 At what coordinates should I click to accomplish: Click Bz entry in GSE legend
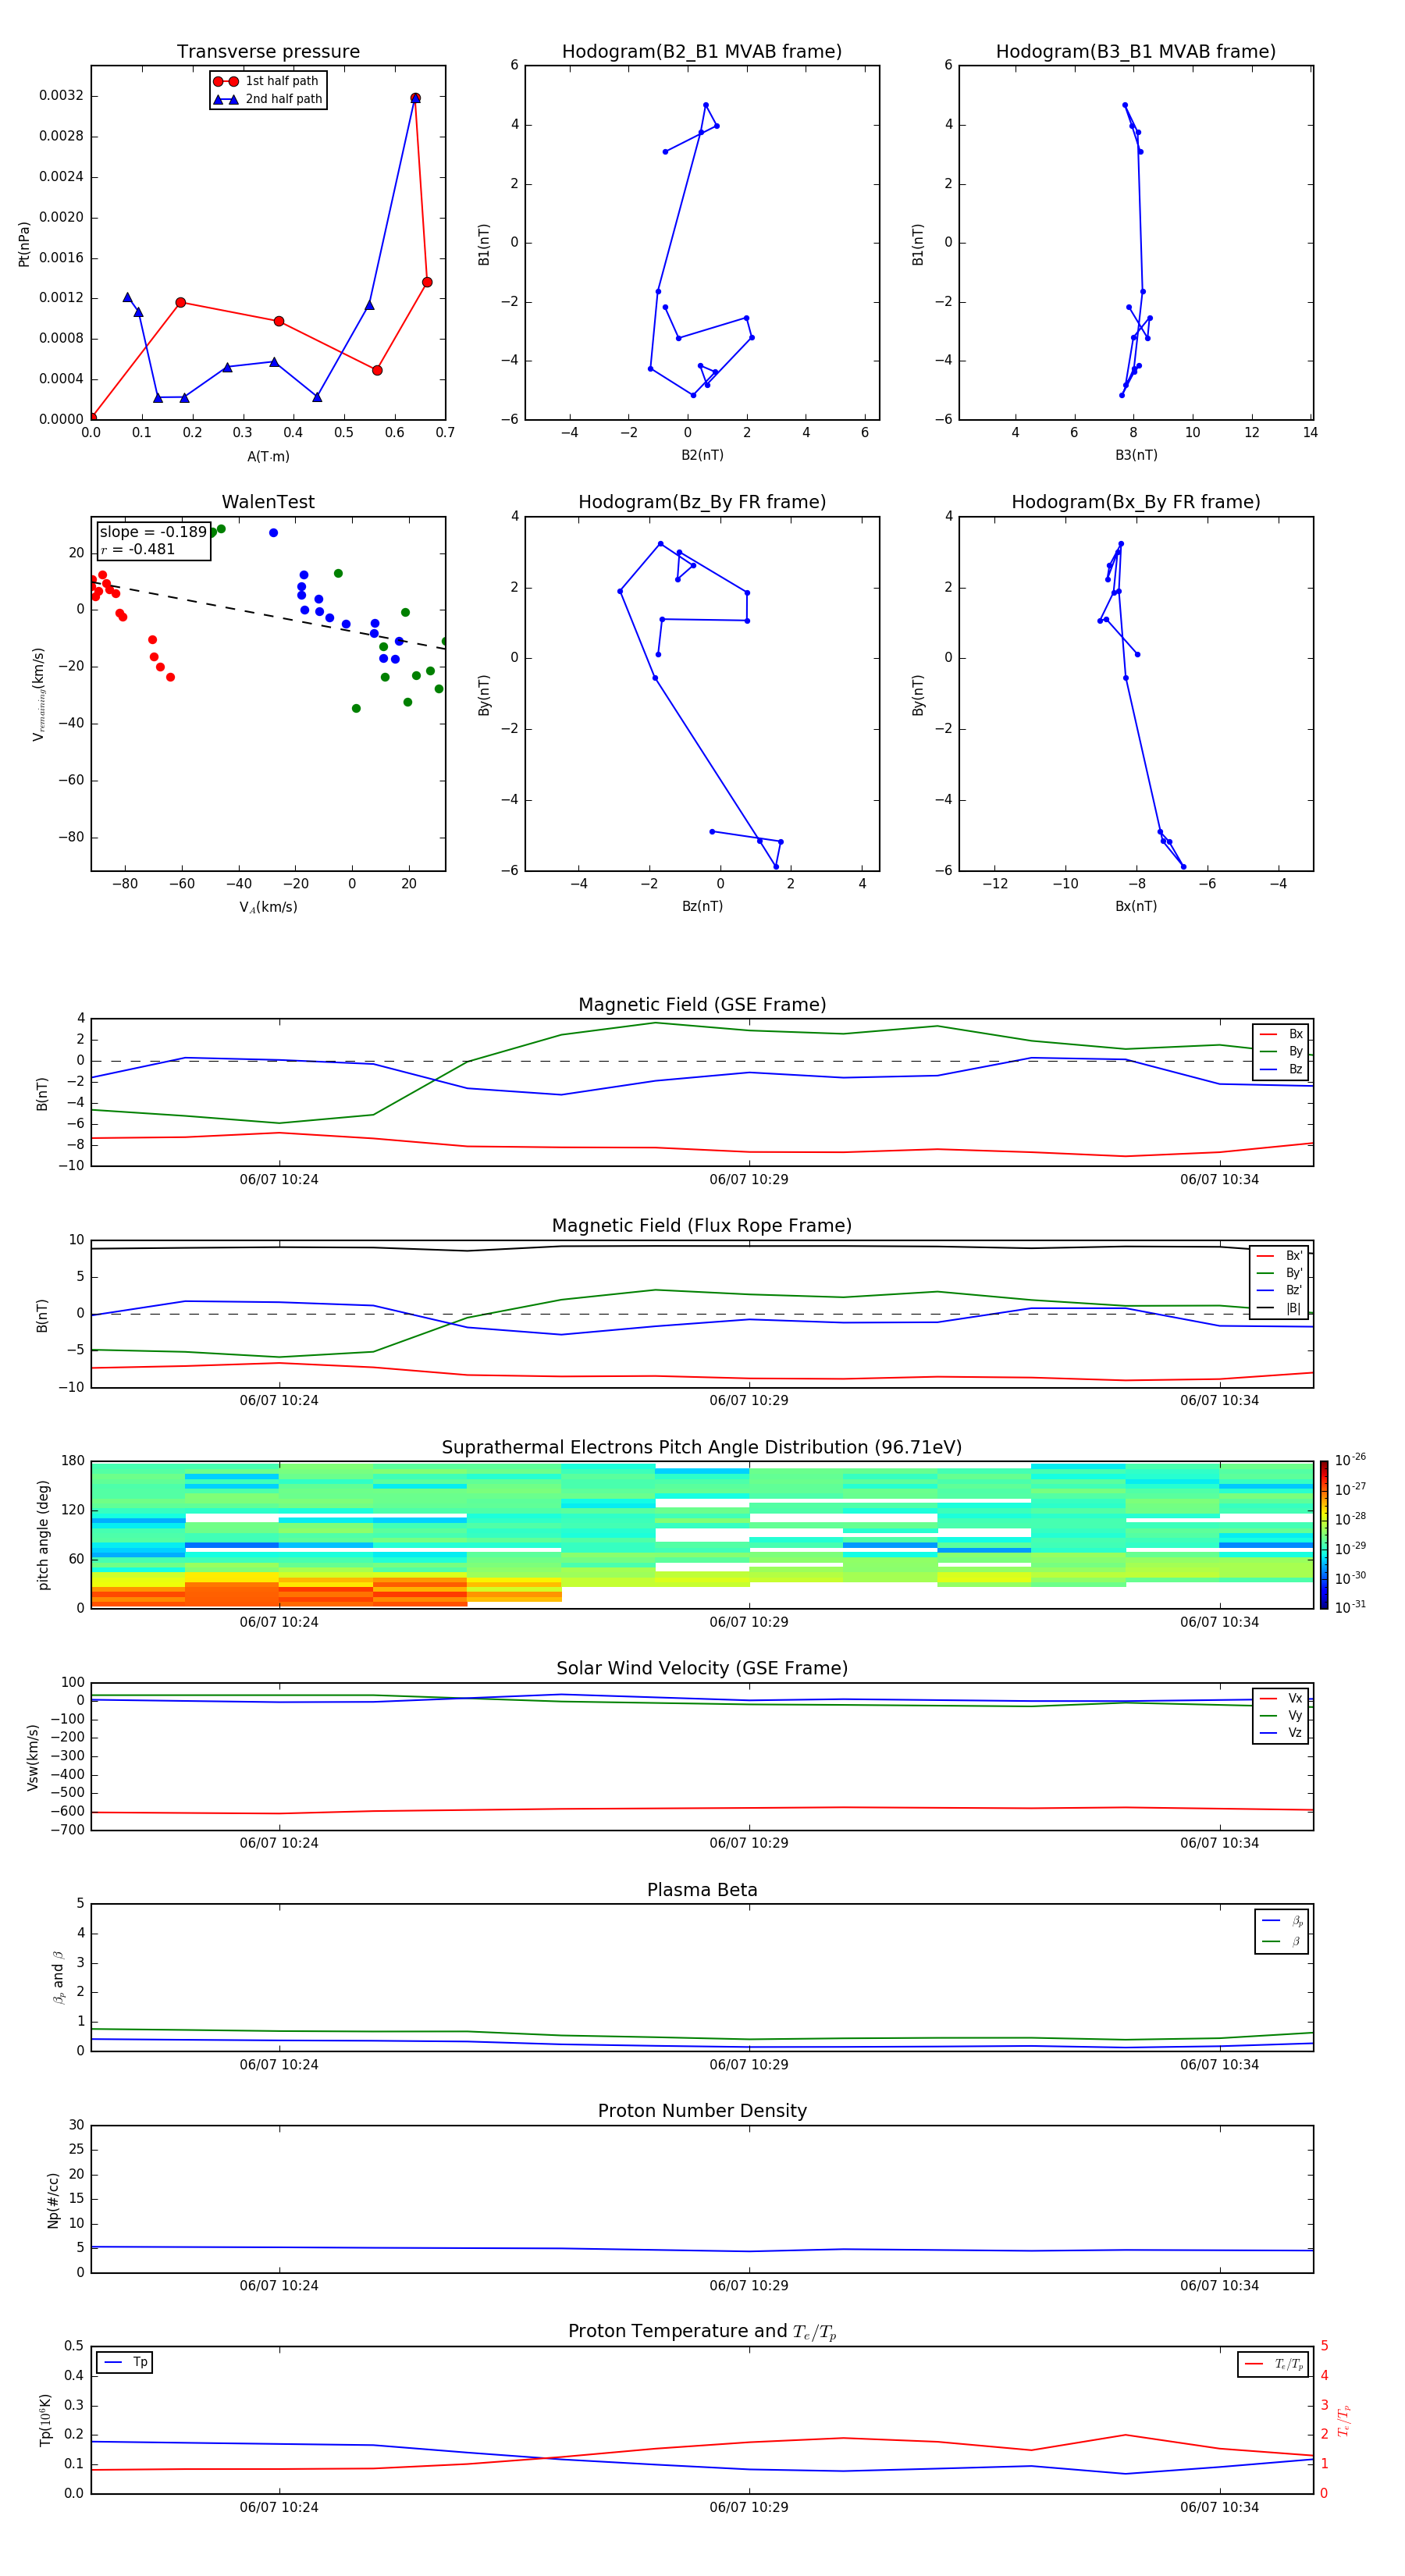1281,1070
